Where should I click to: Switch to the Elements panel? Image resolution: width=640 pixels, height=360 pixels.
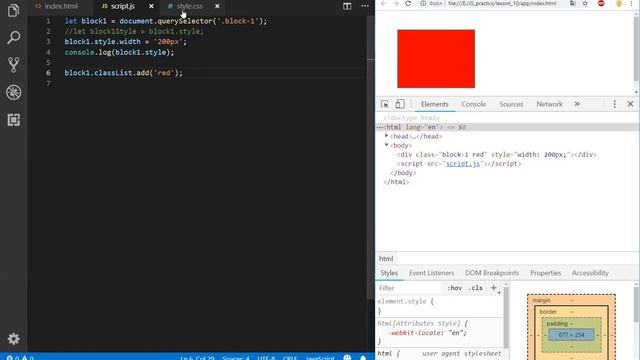(435, 104)
